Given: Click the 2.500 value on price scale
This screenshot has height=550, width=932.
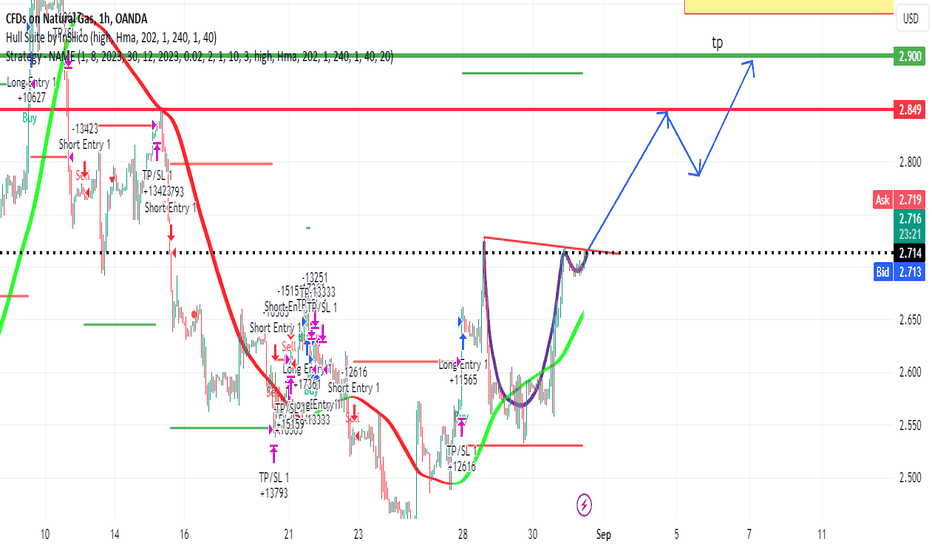Looking at the screenshot, I should coord(910,477).
